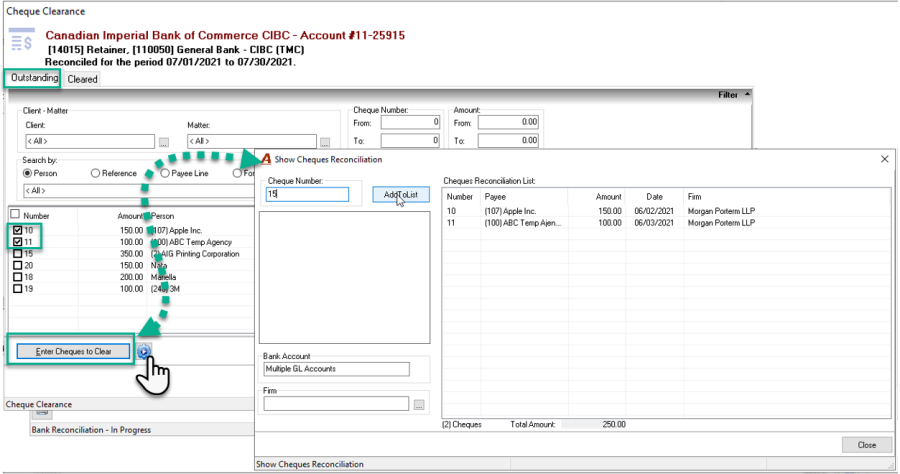
Task: Click the Amount From field
Action: coord(509,122)
